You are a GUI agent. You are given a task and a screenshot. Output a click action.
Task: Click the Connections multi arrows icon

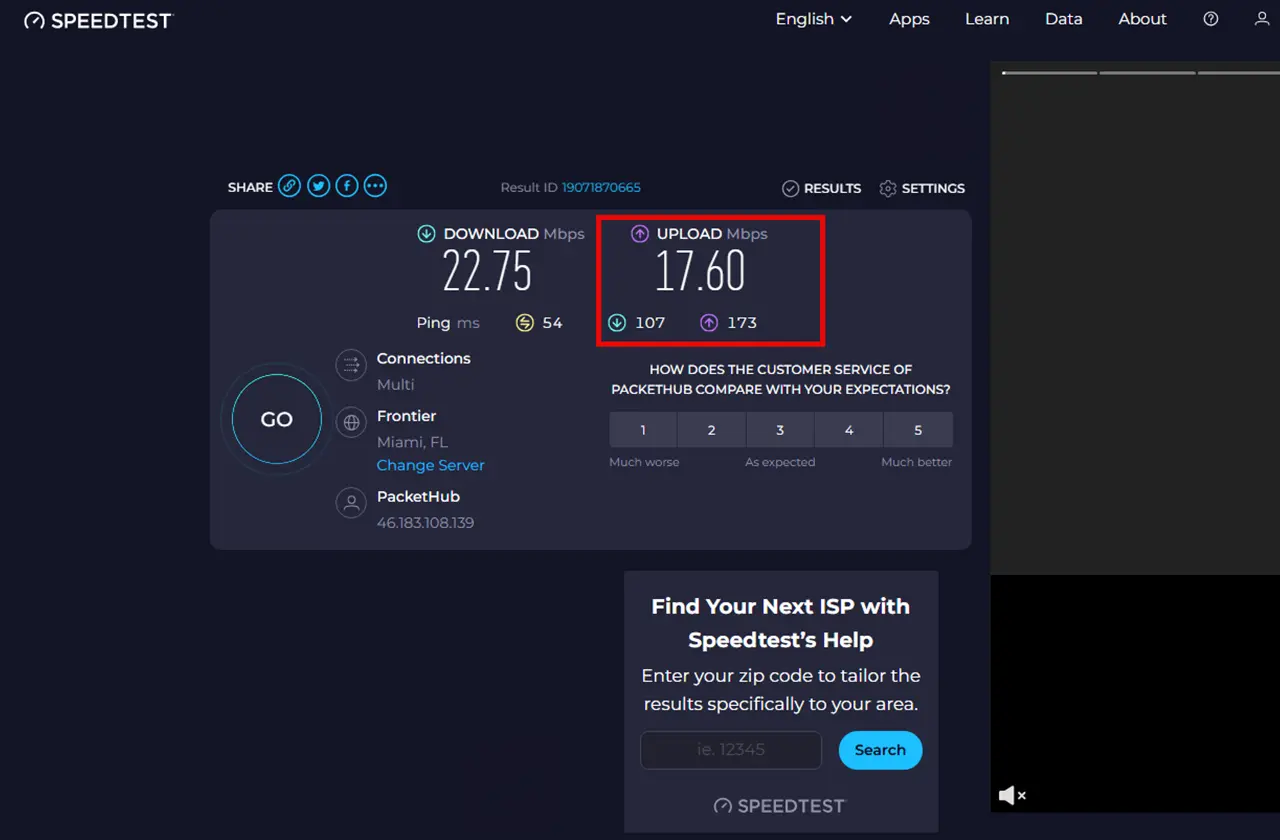click(x=351, y=365)
